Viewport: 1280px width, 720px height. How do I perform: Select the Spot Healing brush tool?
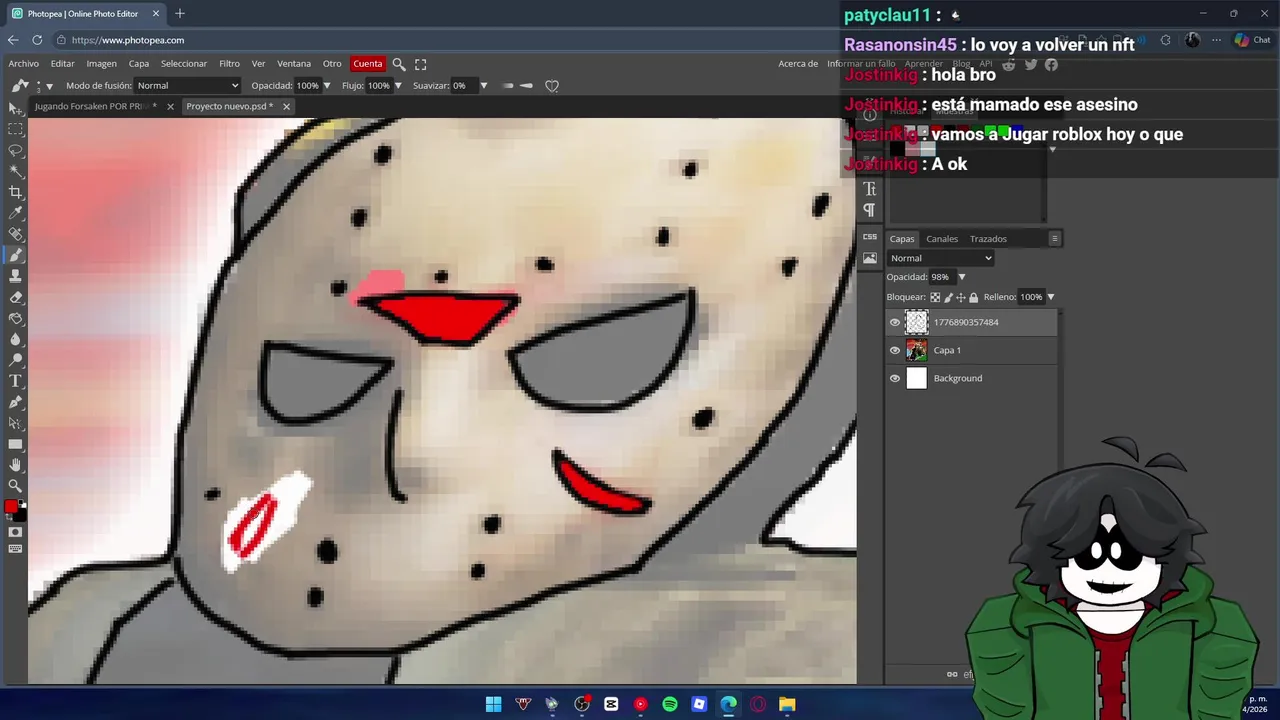15,234
